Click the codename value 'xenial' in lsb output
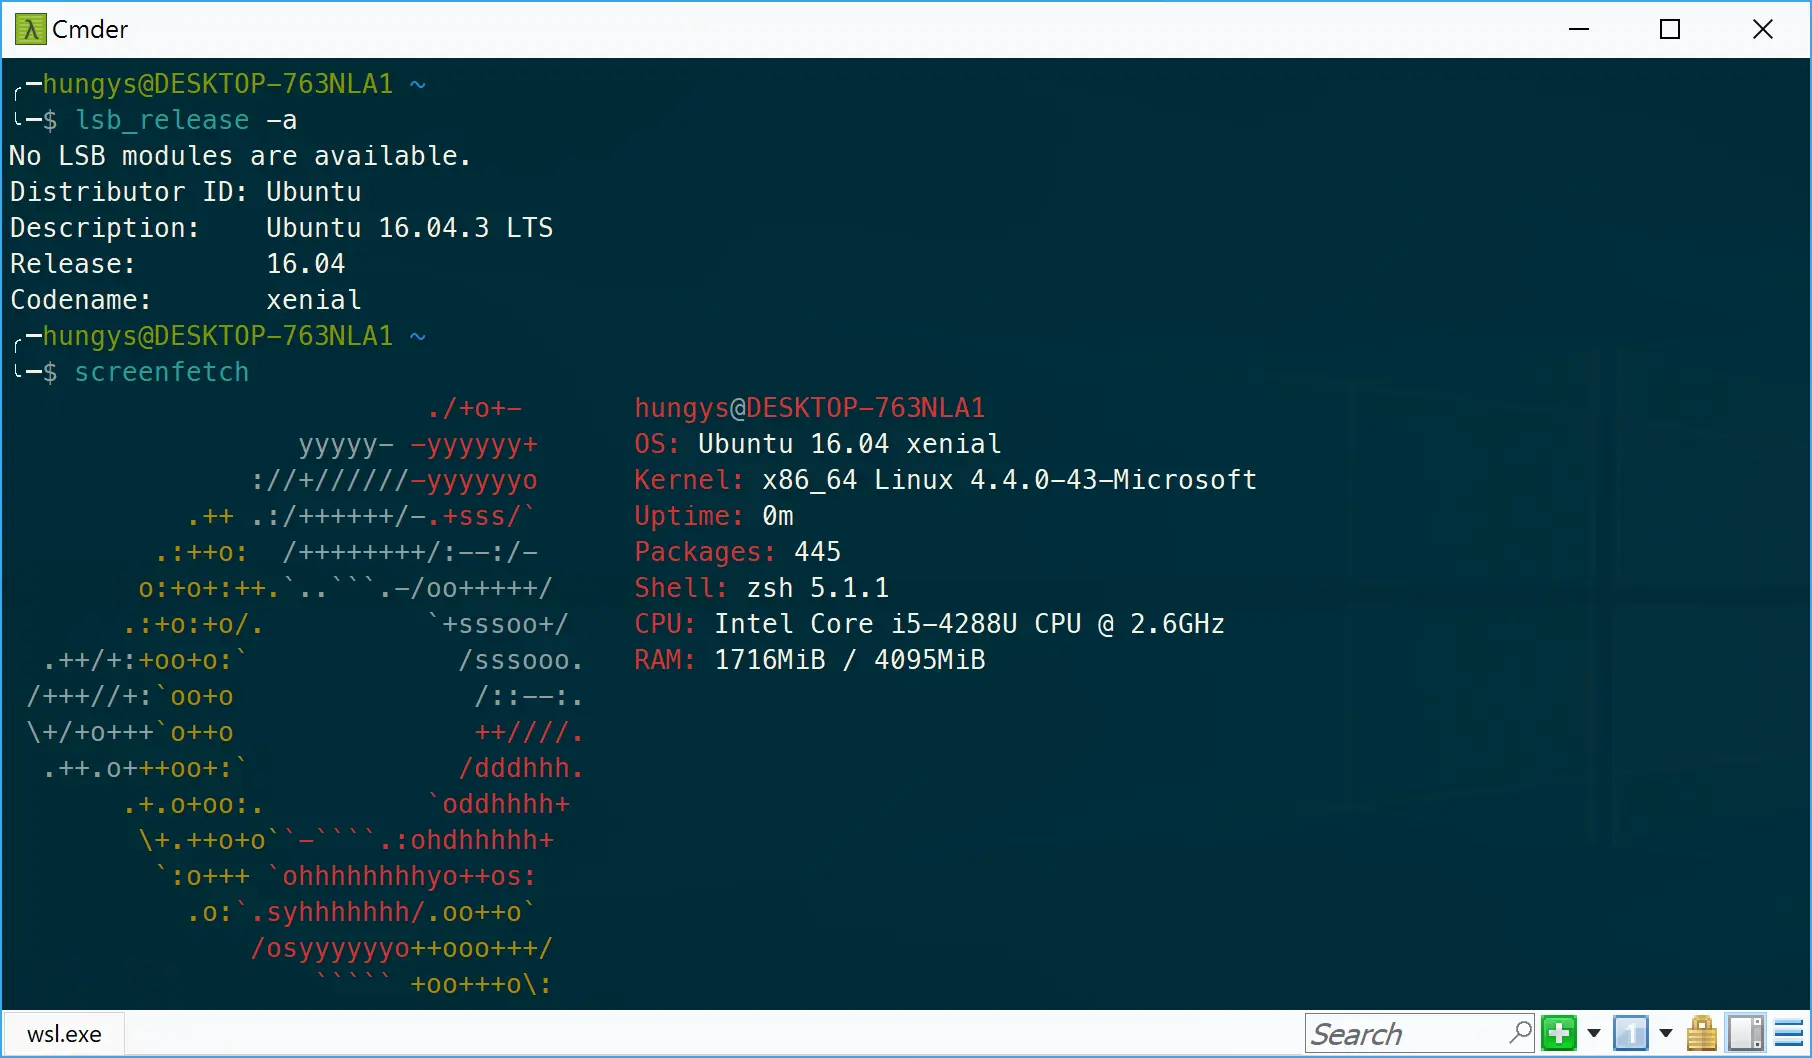 click(x=314, y=300)
